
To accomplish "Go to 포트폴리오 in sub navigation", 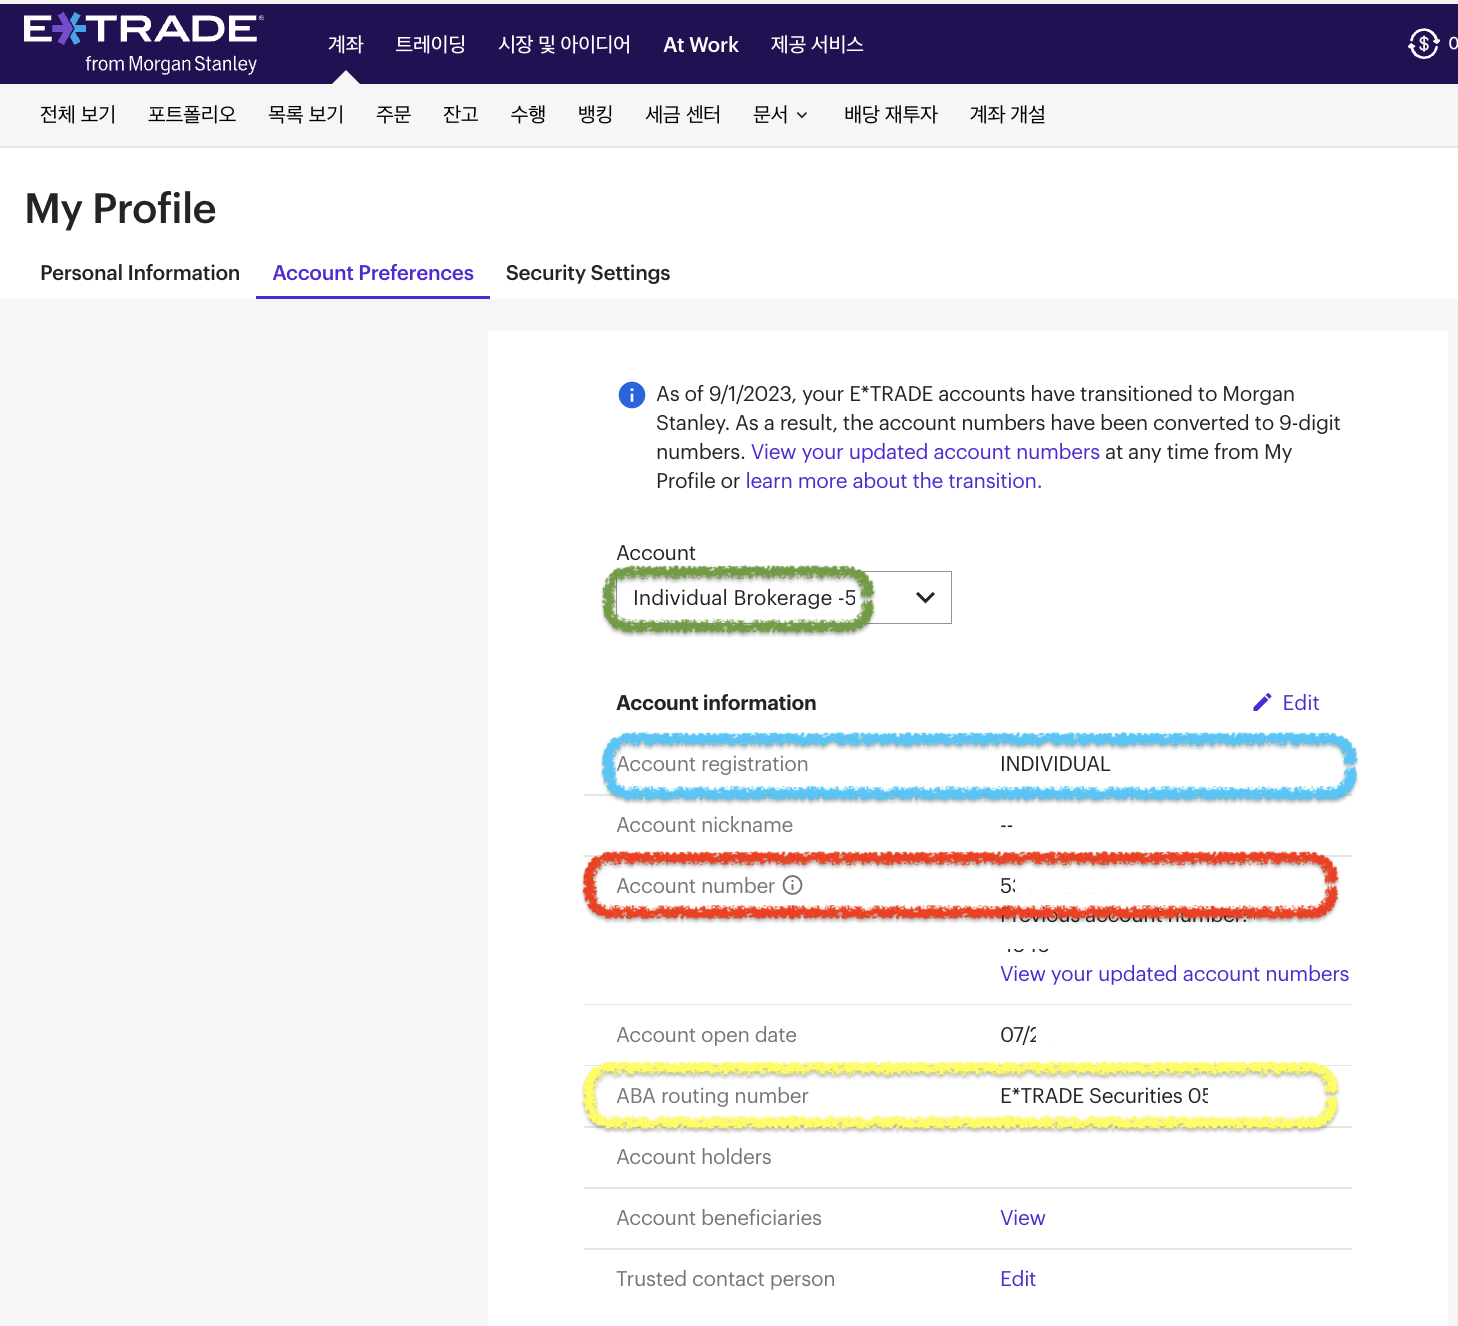I will [192, 114].
